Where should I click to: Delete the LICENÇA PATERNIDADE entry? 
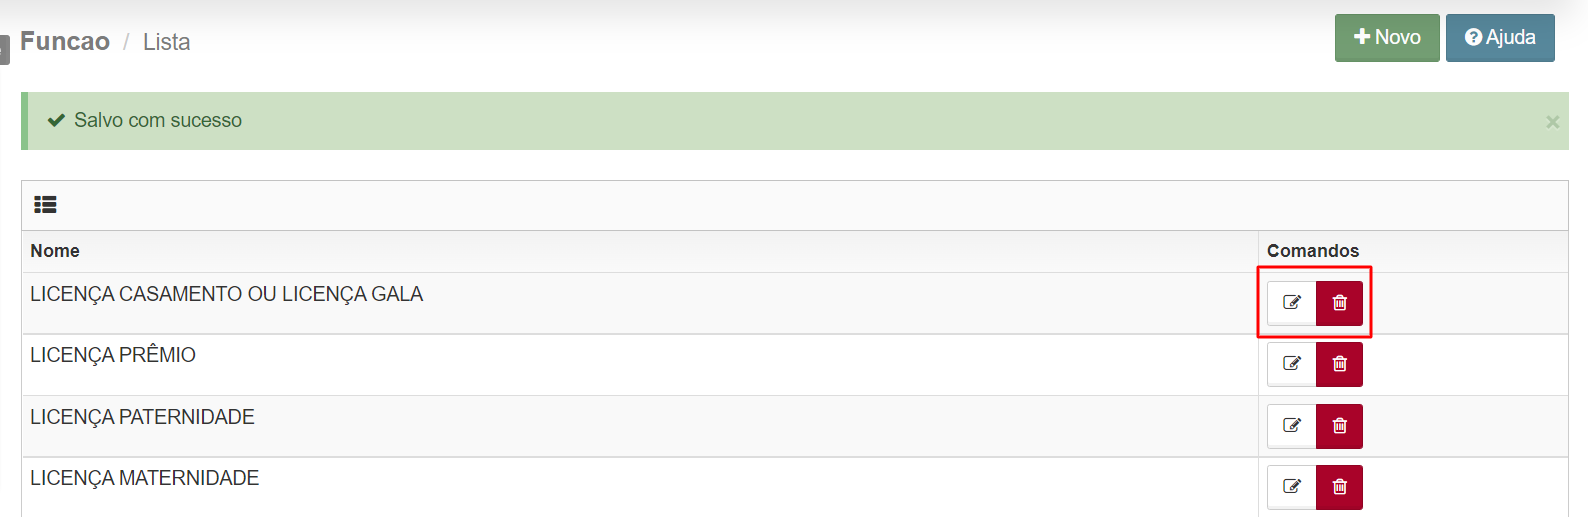coord(1339,426)
